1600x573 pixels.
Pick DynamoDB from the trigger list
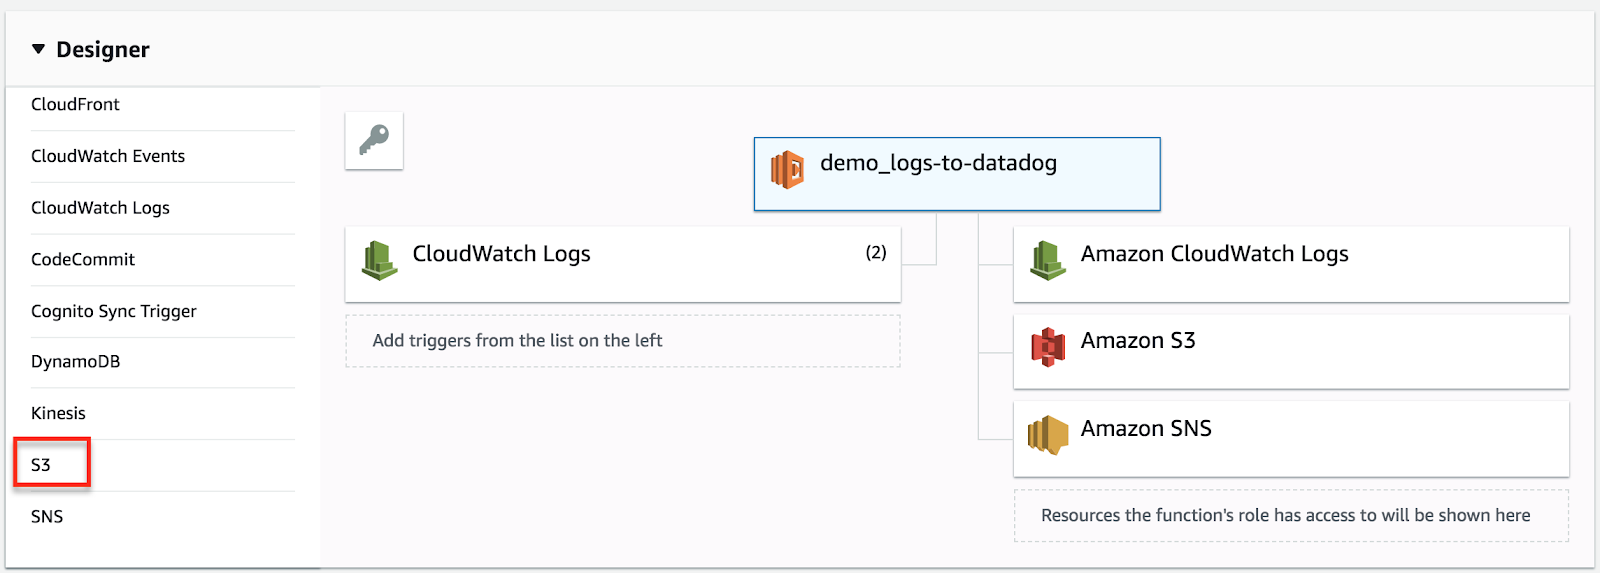point(75,362)
